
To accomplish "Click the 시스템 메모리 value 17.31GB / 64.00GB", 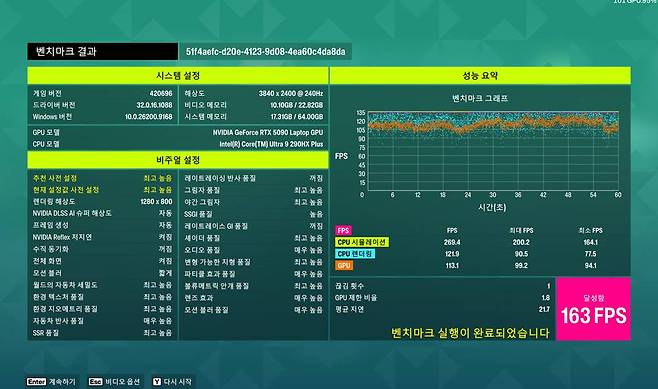I will (x=297, y=117).
